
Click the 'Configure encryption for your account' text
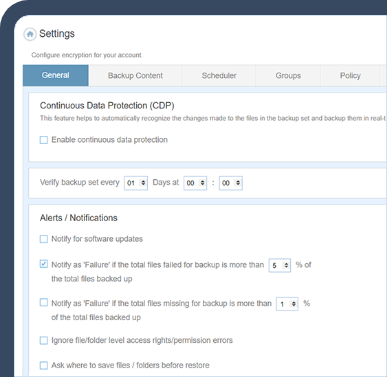tap(87, 55)
